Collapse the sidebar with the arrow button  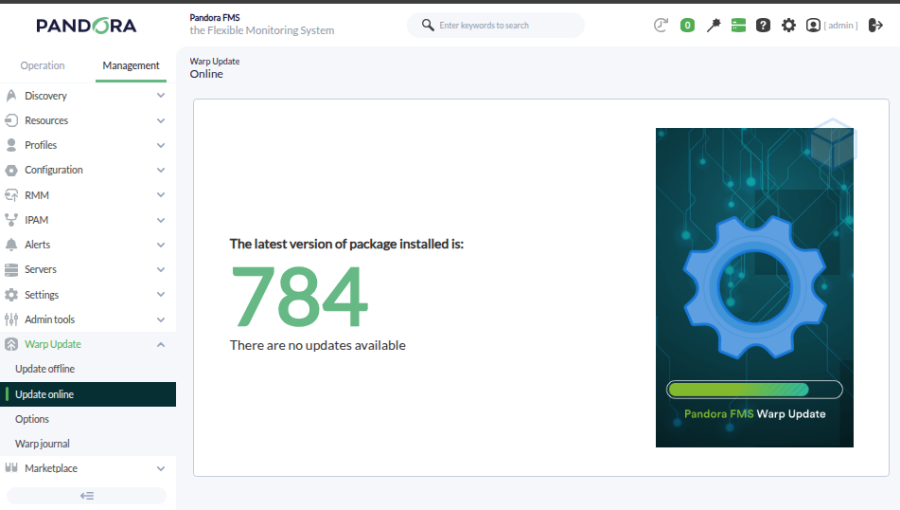point(86,496)
